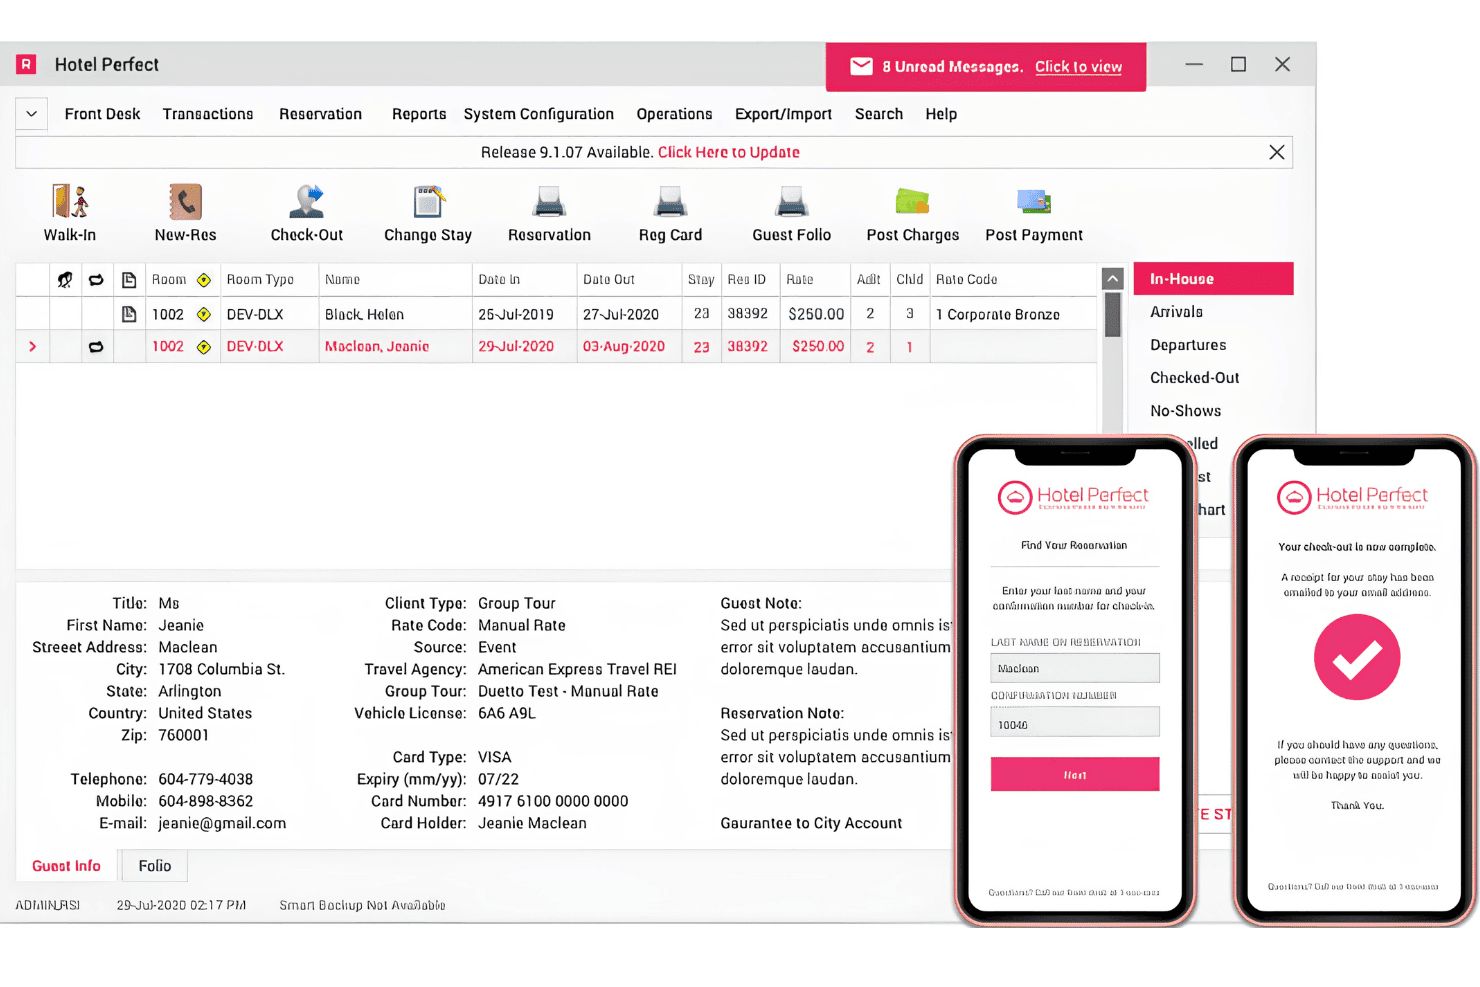1480x987 pixels.
Task: Open the Reports menu
Action: [x=419, y=114]
